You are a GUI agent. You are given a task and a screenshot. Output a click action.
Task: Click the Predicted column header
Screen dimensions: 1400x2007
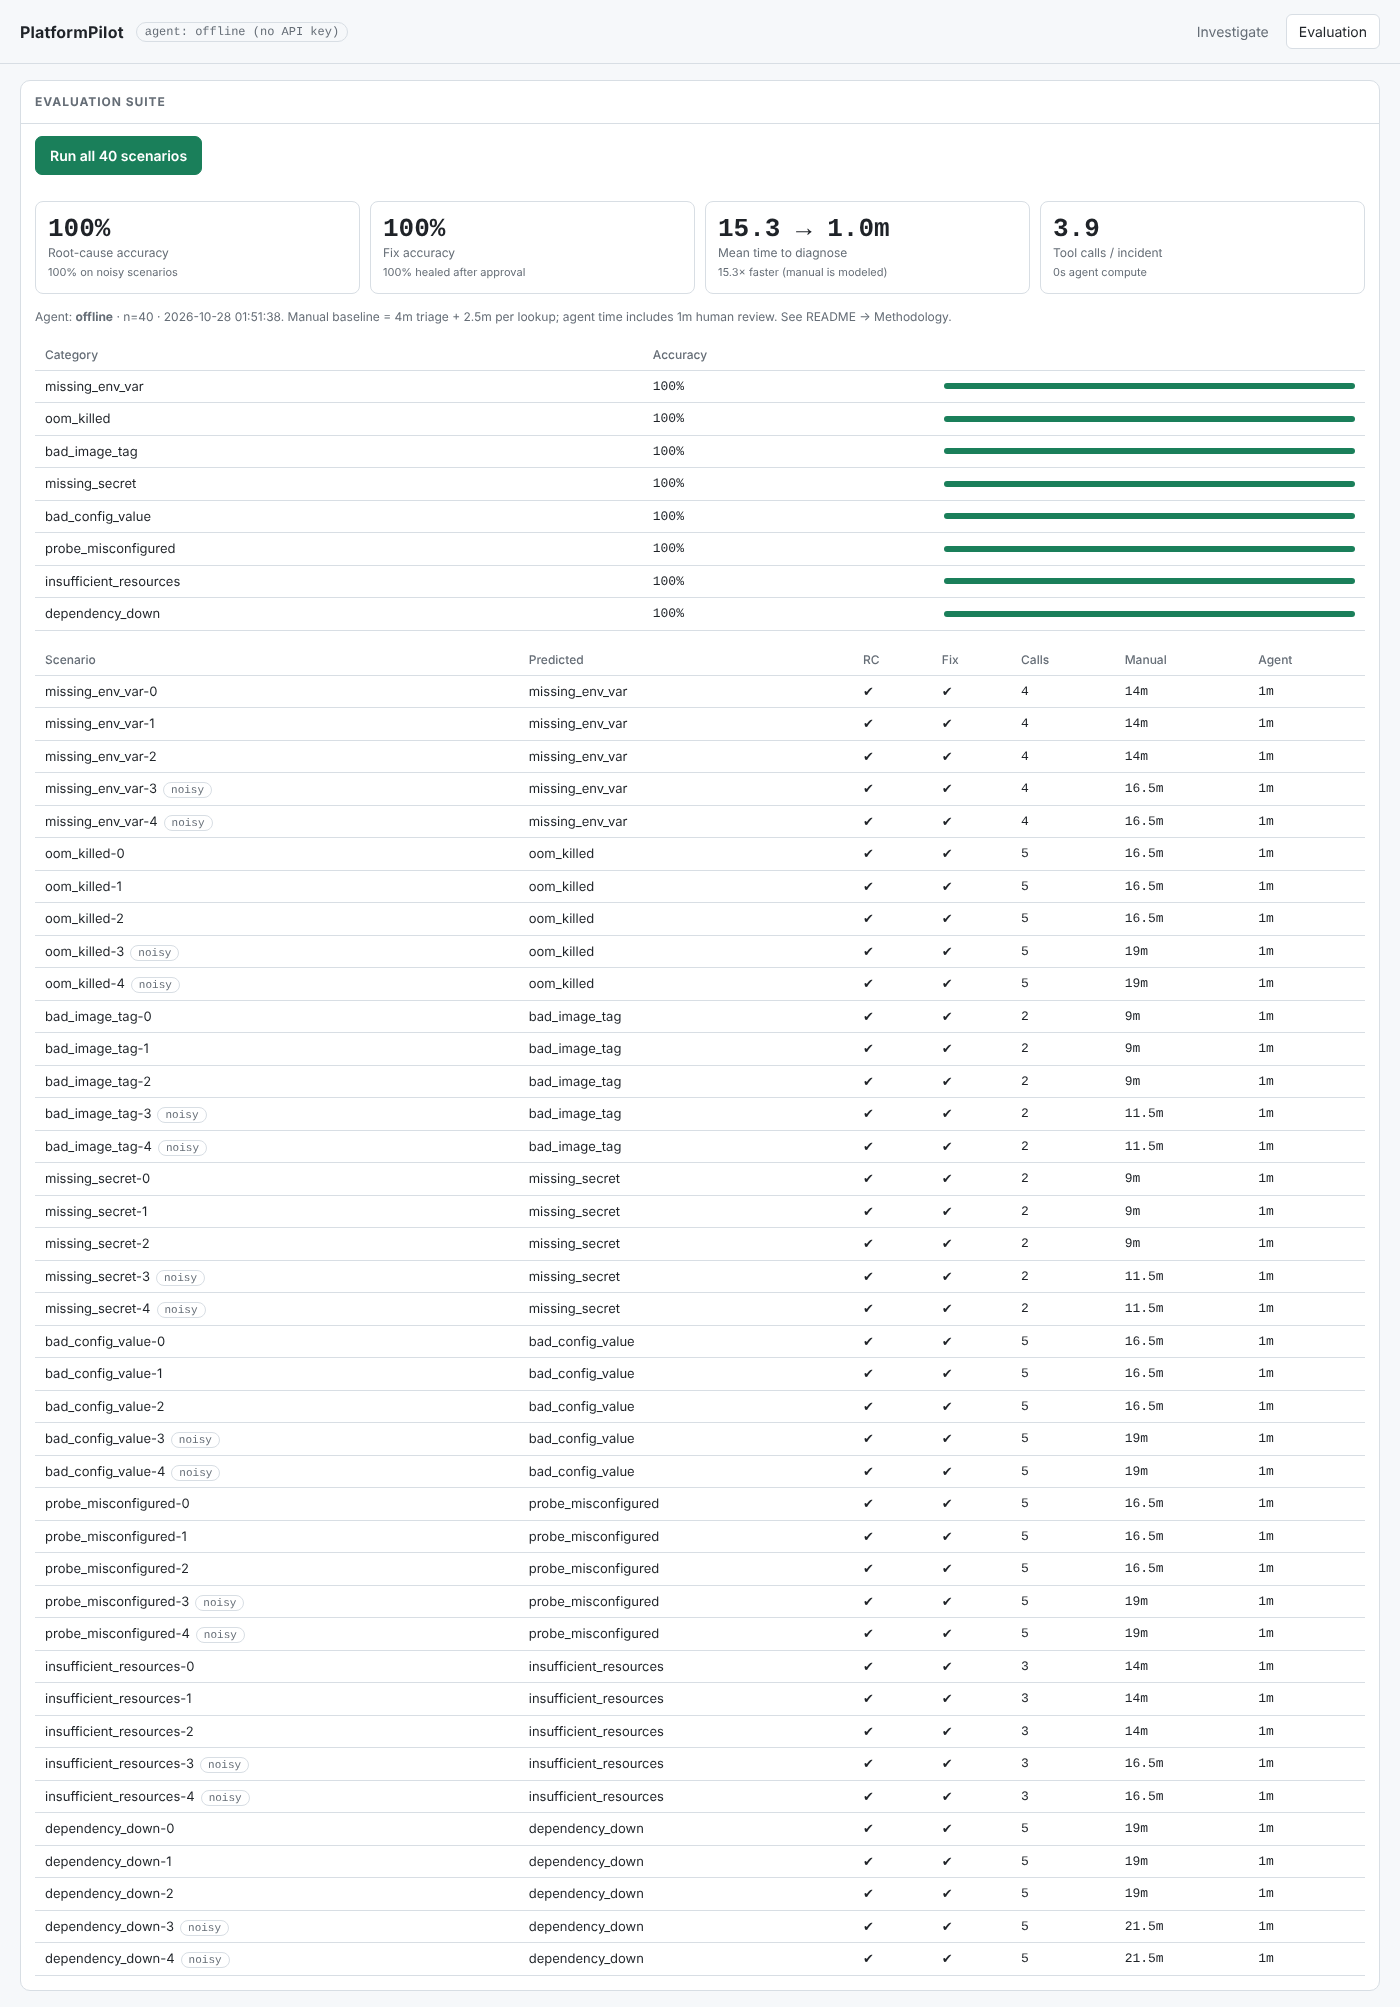(556, 660)
